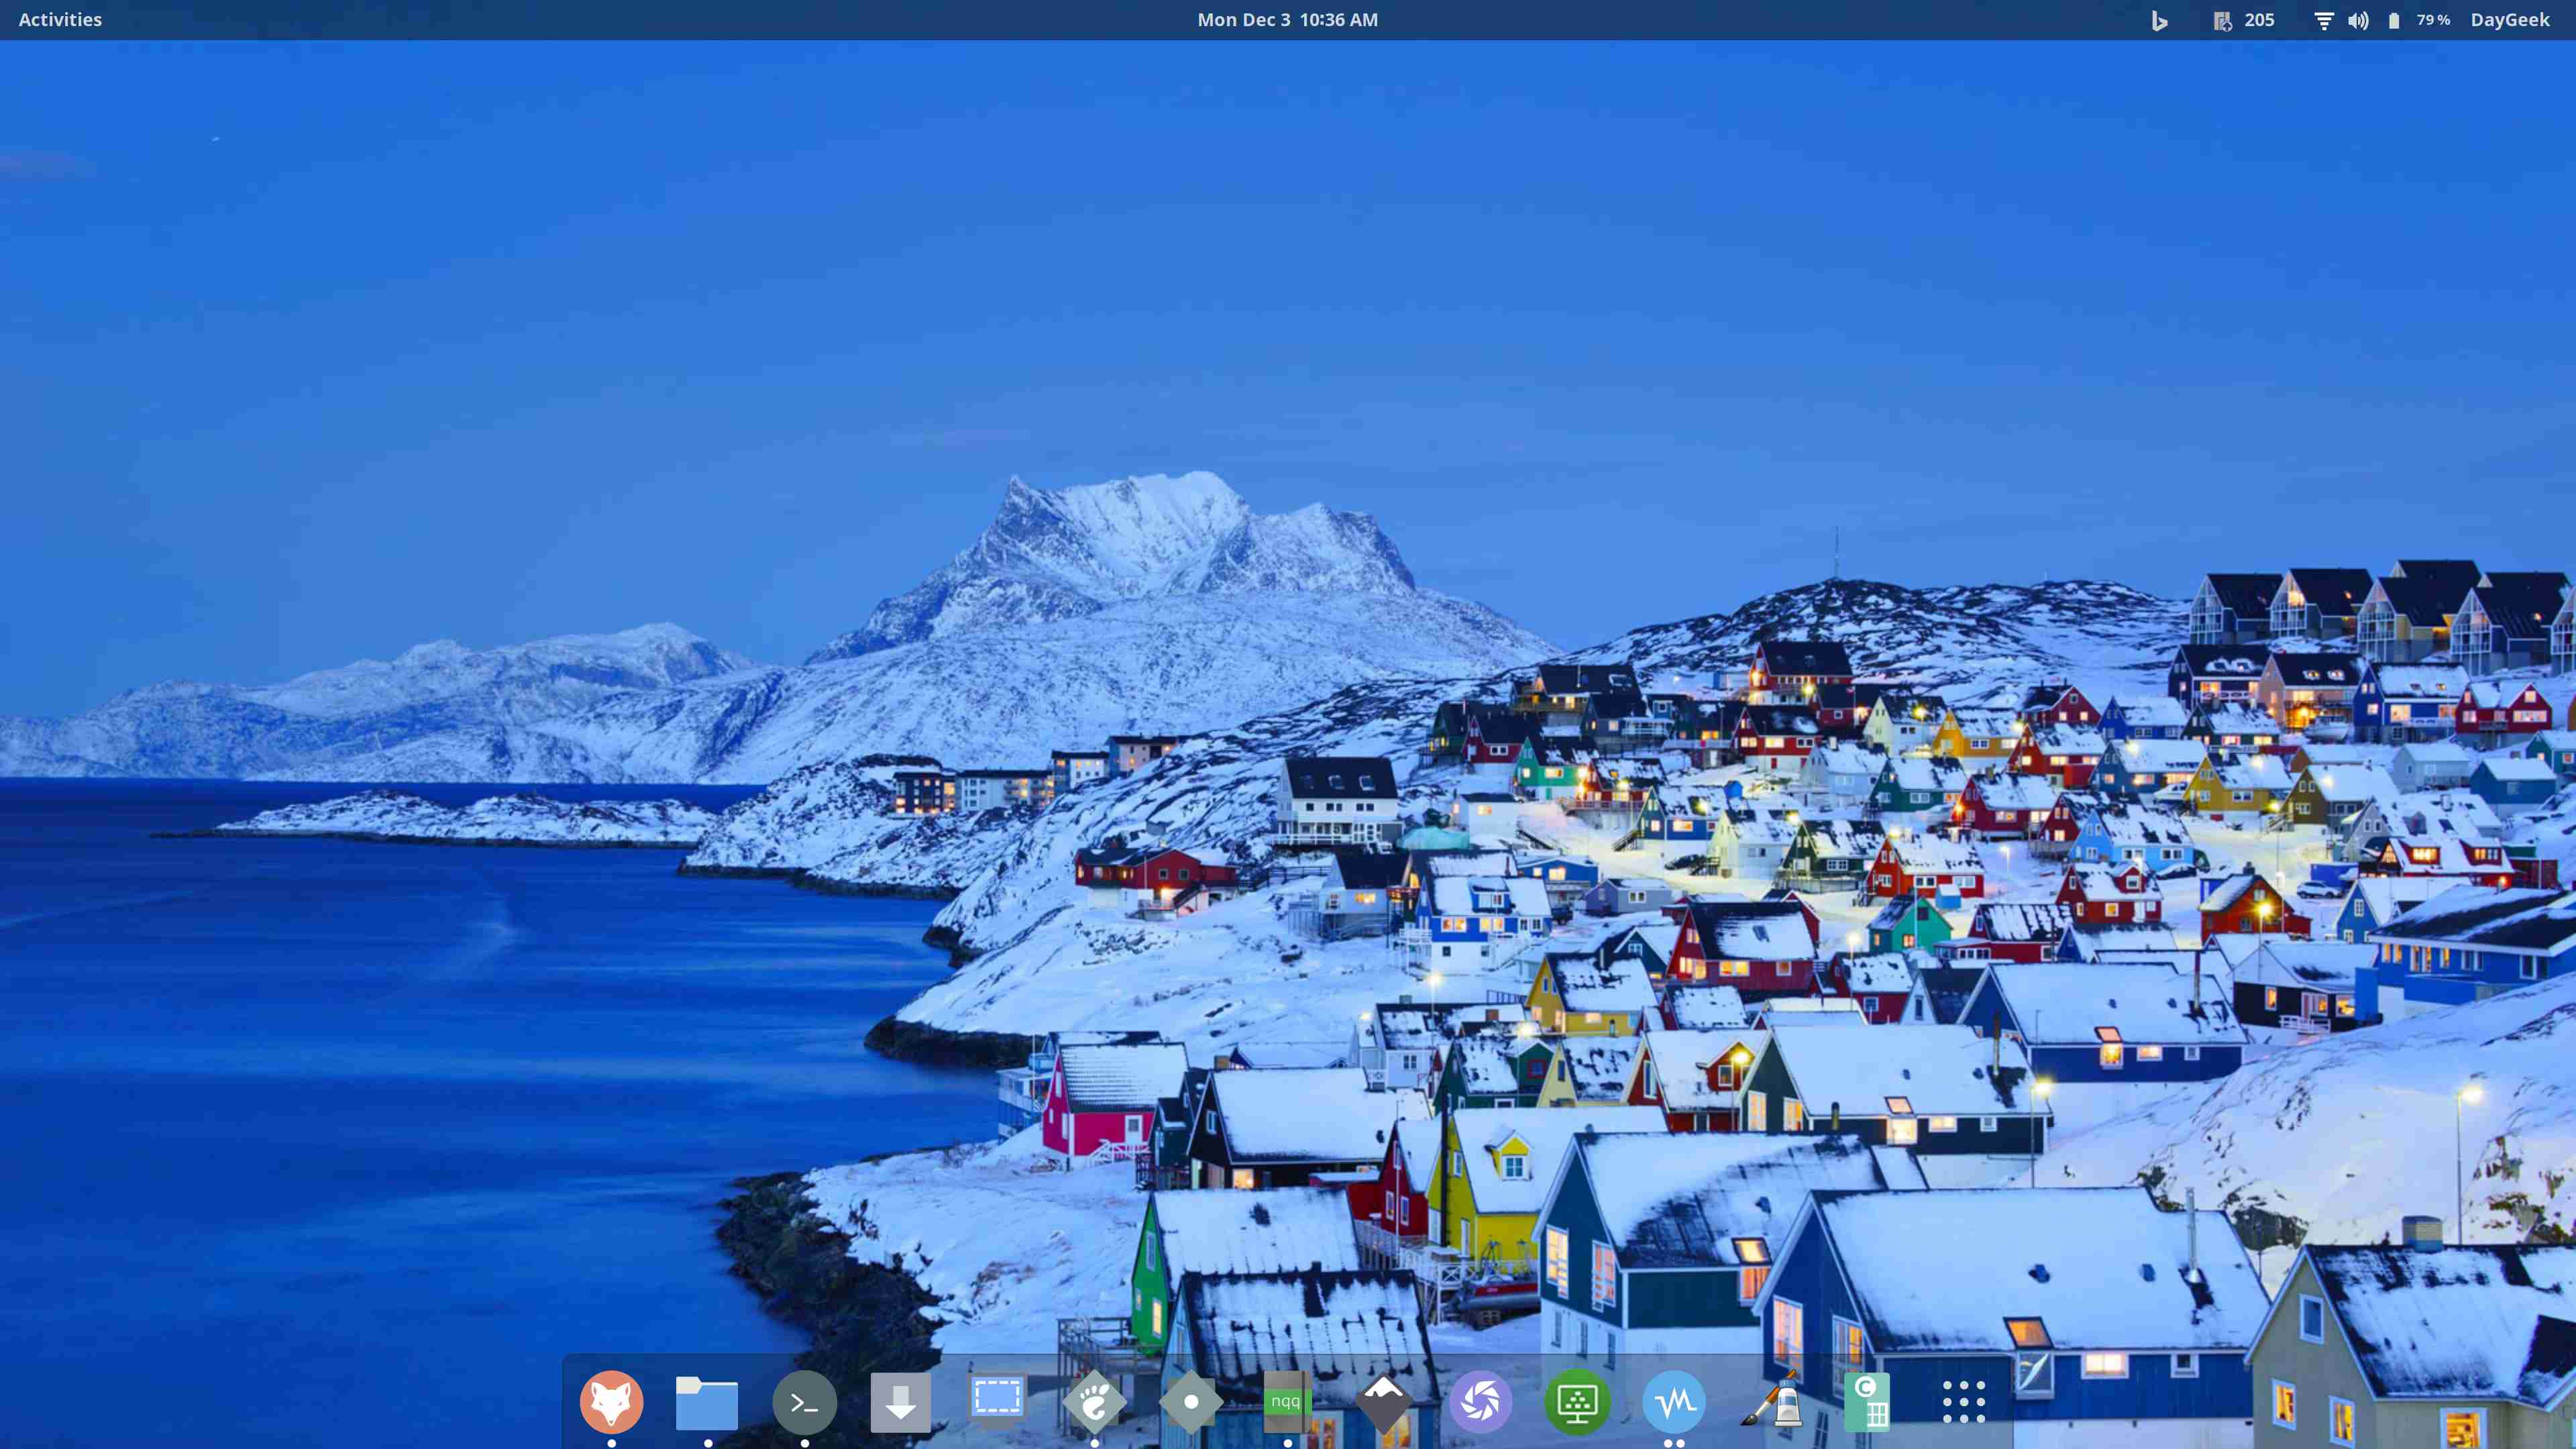Open the DayGeek user menu
This screenshot has width=2576, height=1449.
point(2510,20)
